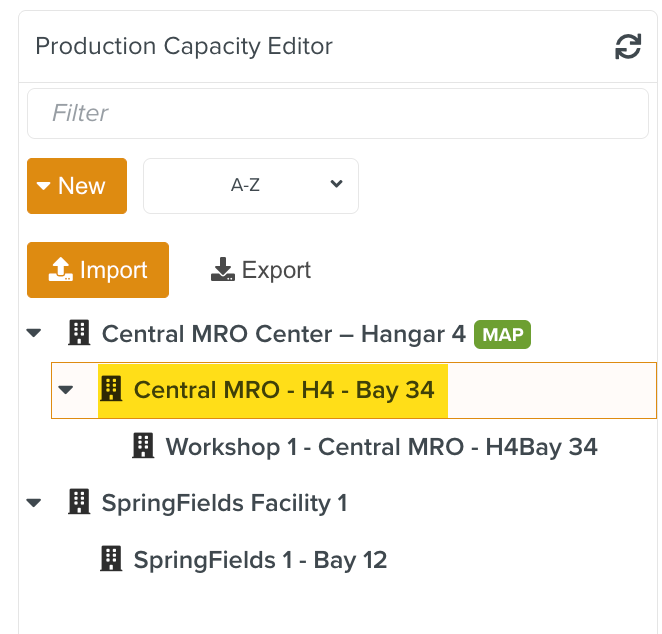Select the SpringFields 1 - Bay 12 label
The image size is (662, 634).
click(x=260, y=559)
